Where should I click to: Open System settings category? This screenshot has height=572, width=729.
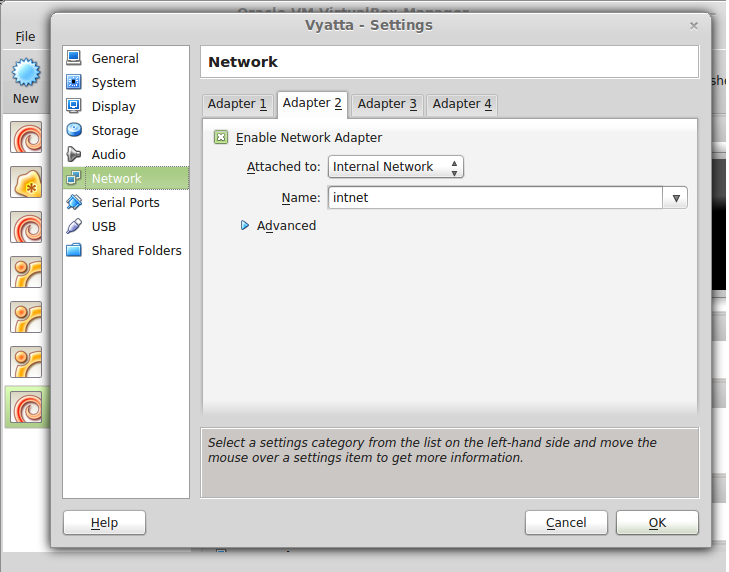126,82
